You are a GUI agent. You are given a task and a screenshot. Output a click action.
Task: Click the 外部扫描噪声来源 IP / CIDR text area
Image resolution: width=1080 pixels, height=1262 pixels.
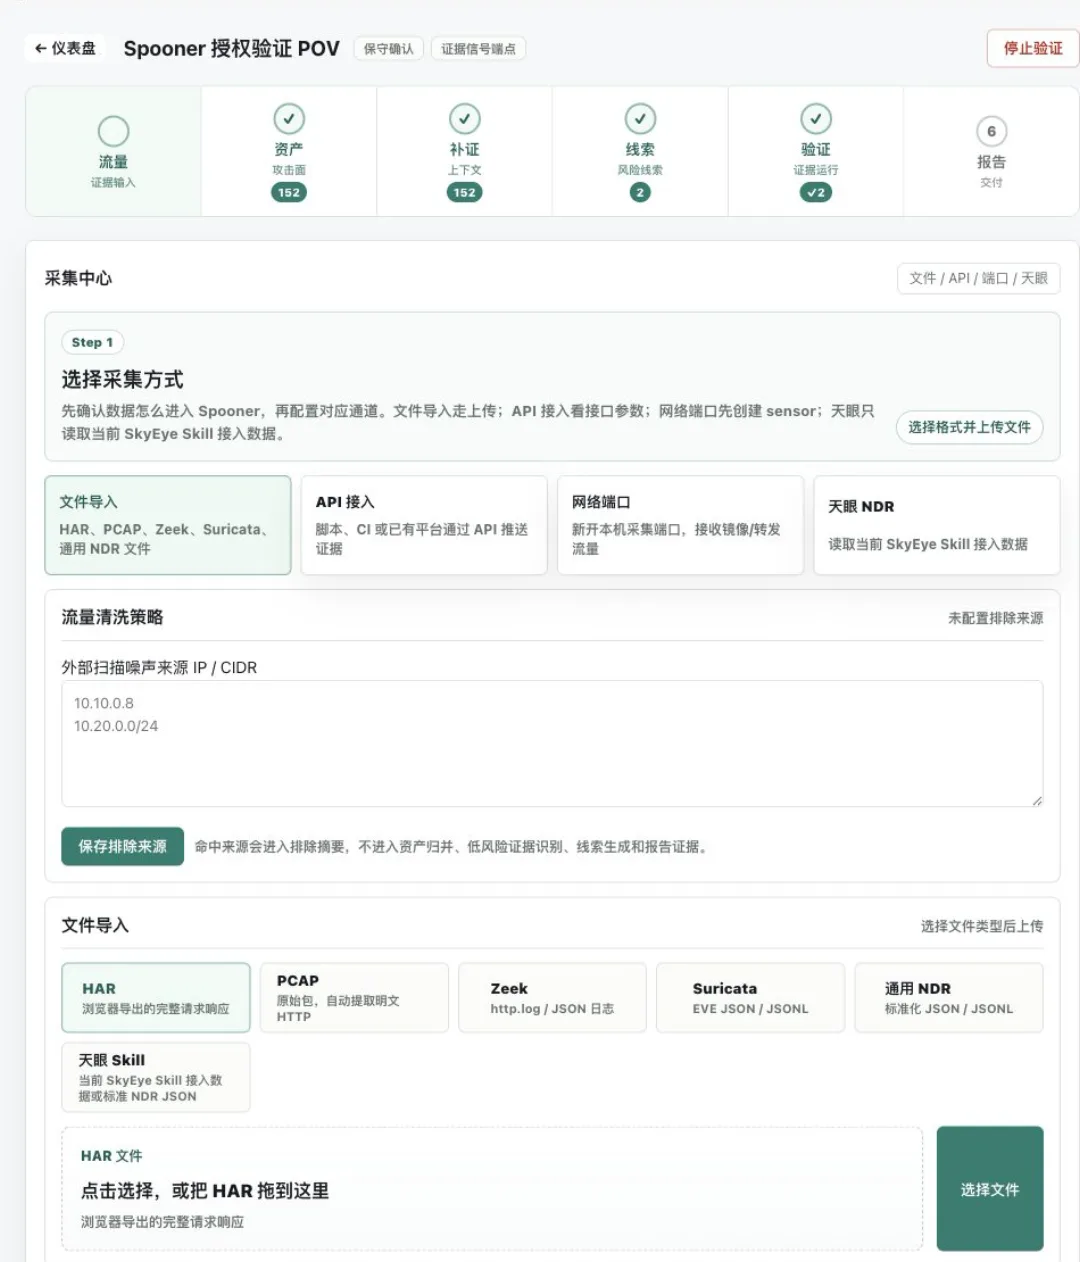coord(552,743)
